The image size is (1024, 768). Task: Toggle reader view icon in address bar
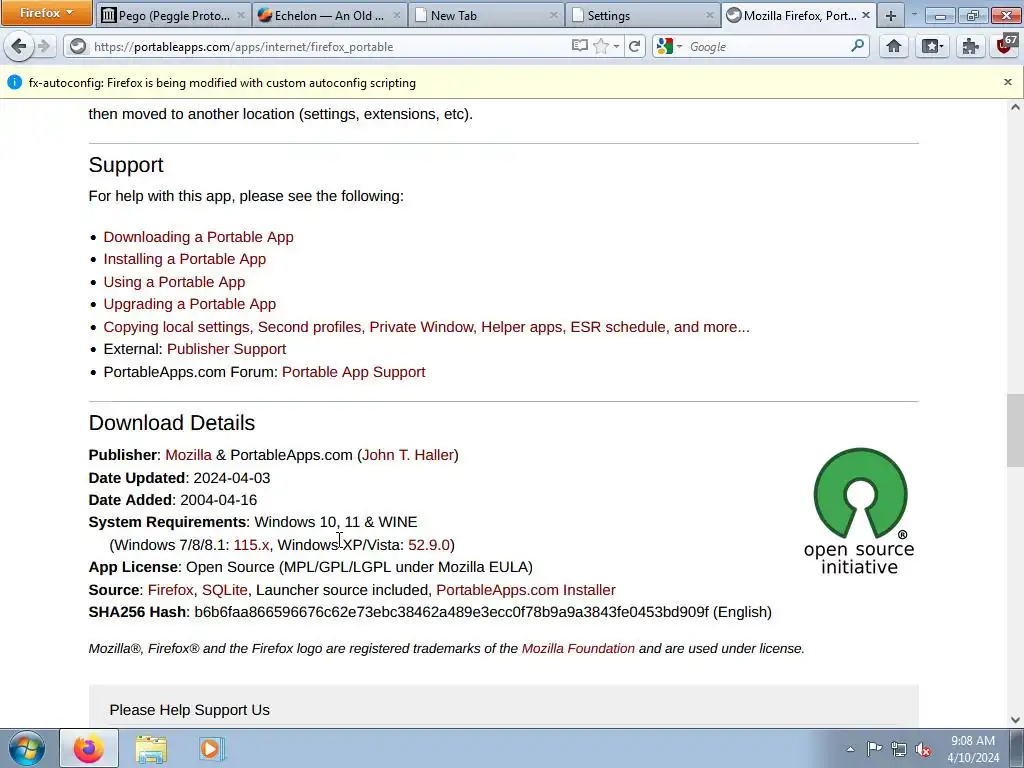579,46
